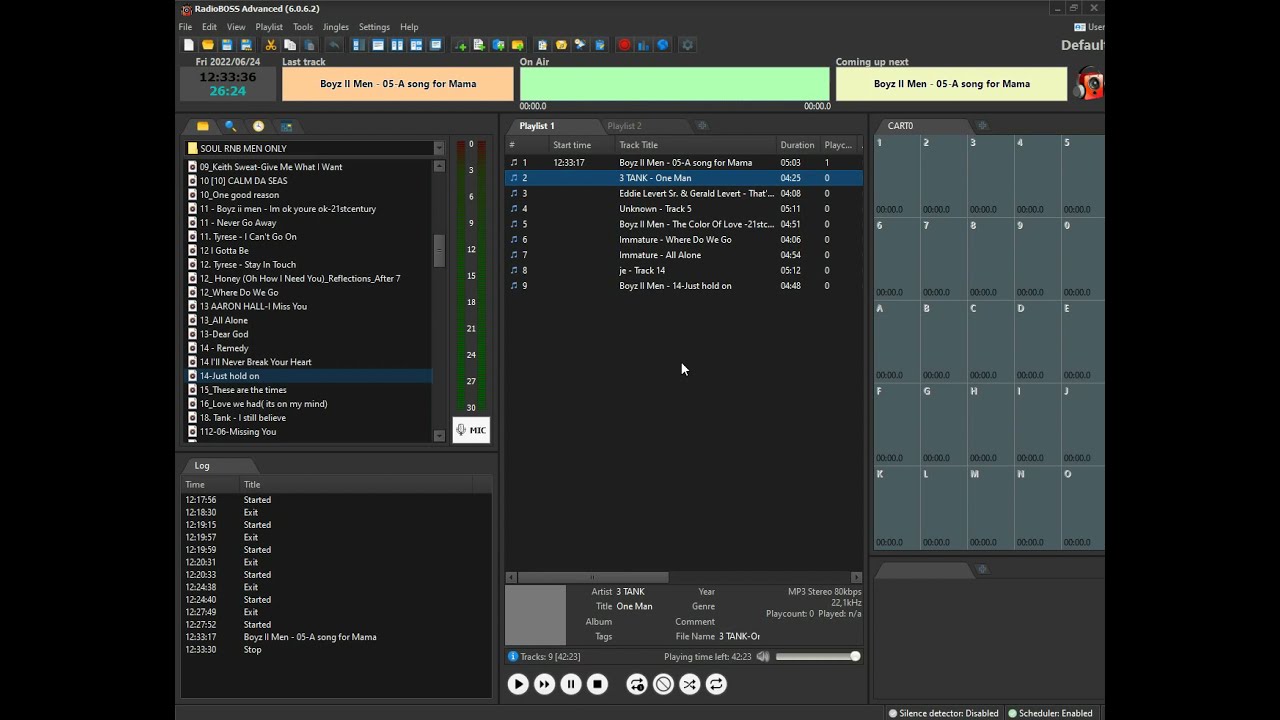The height and width of the screenshot is (720, 1280).
Task: Click the scissors cut icon
Action: pyautogui.click(x=270, y=45)
